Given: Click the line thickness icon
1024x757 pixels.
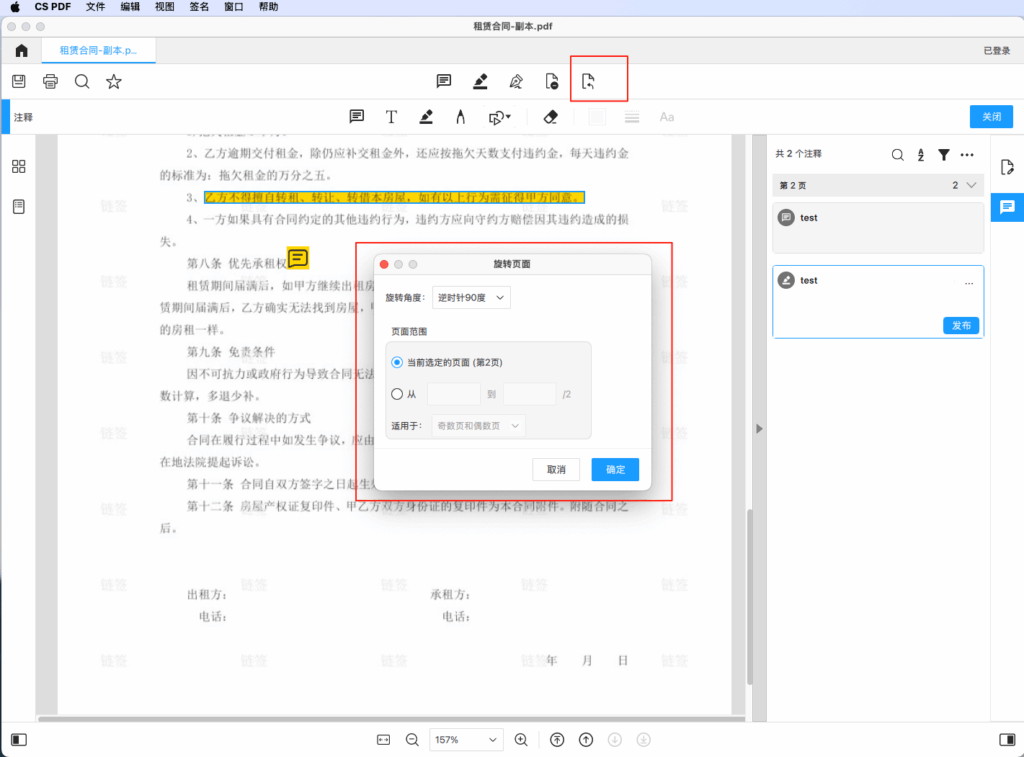Looking at the screenshot, I should (x=632, y=117).
